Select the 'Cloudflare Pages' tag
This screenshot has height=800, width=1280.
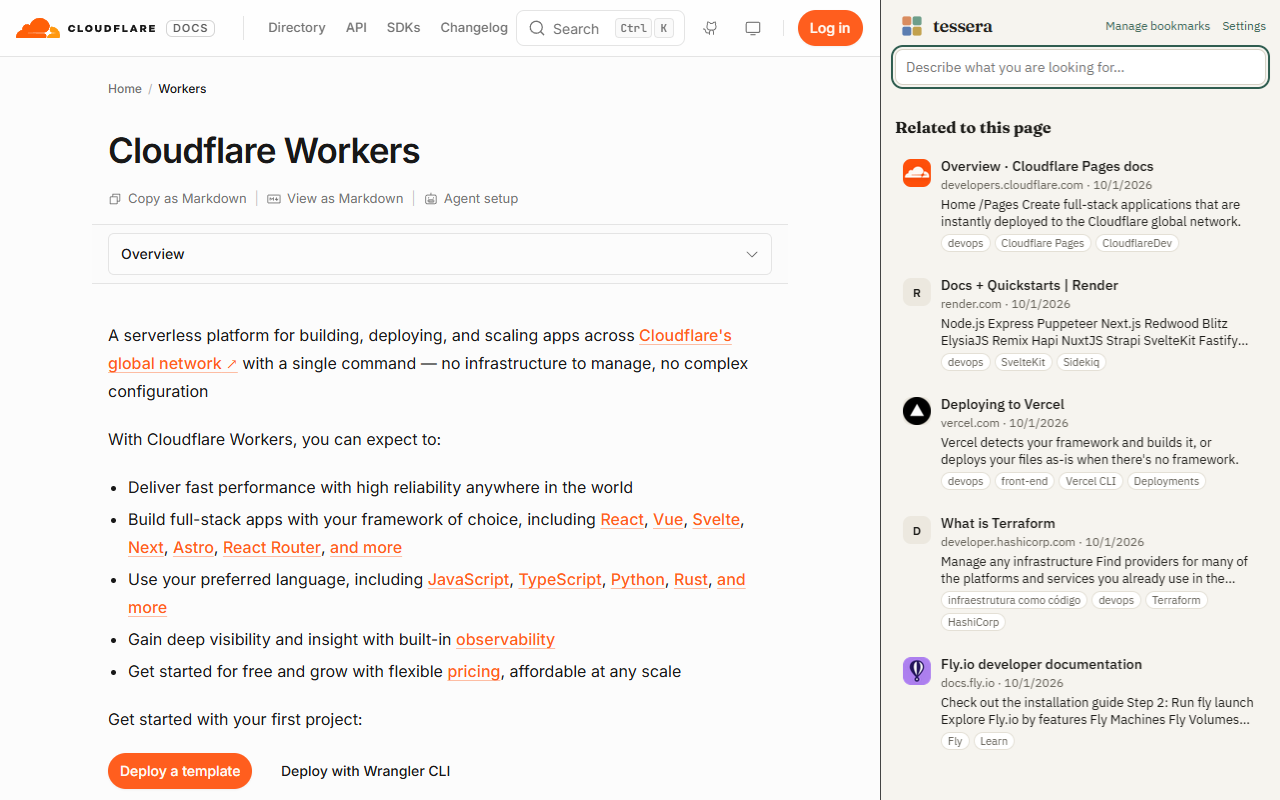(1042, 243)
